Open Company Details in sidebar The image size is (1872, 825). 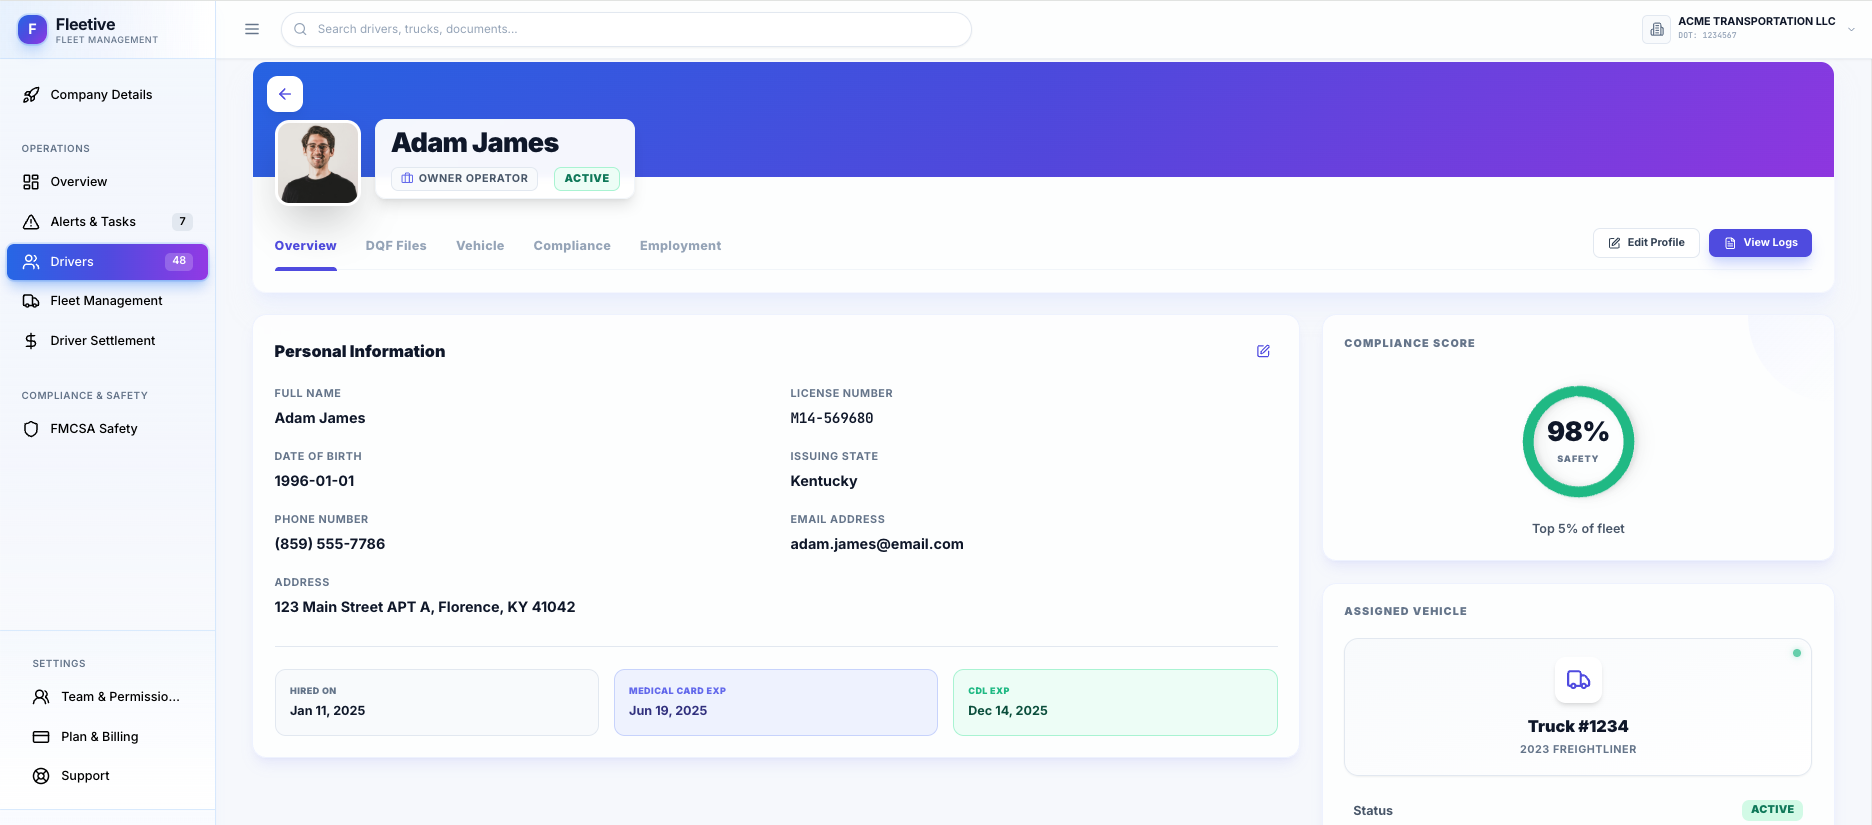click(x=107, y=95)
